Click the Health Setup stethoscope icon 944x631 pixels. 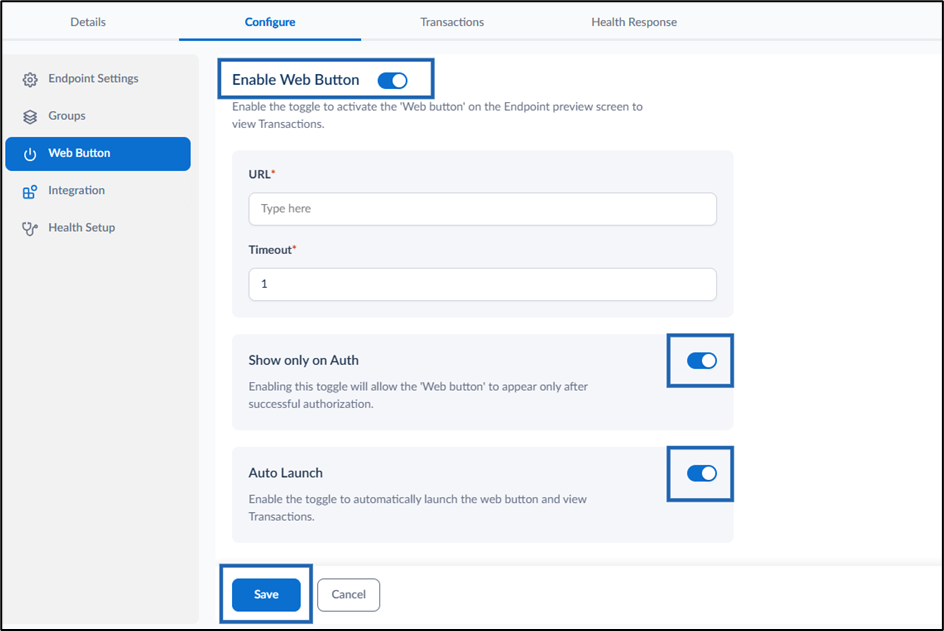(30, 229)
